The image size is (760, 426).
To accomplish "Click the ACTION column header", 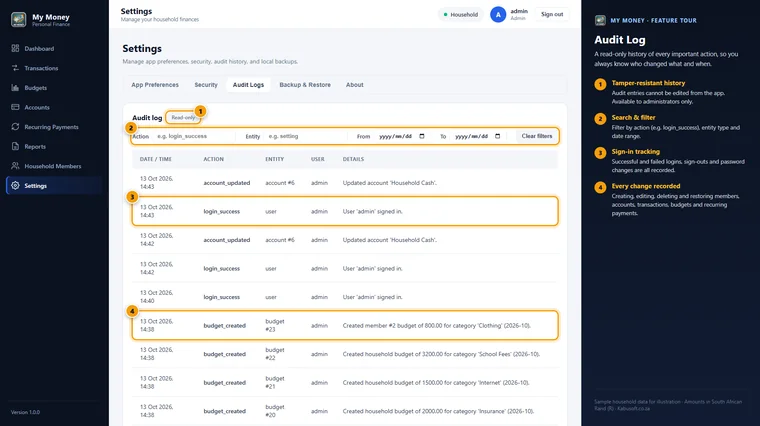I will pyautogui.click(x=214, y=159).
